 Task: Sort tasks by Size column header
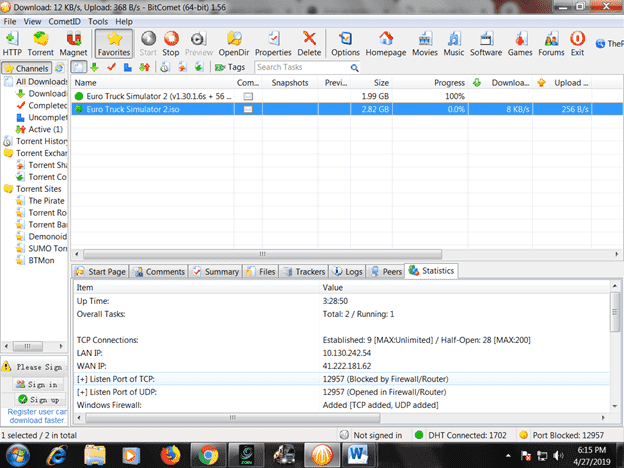[371, 83]
